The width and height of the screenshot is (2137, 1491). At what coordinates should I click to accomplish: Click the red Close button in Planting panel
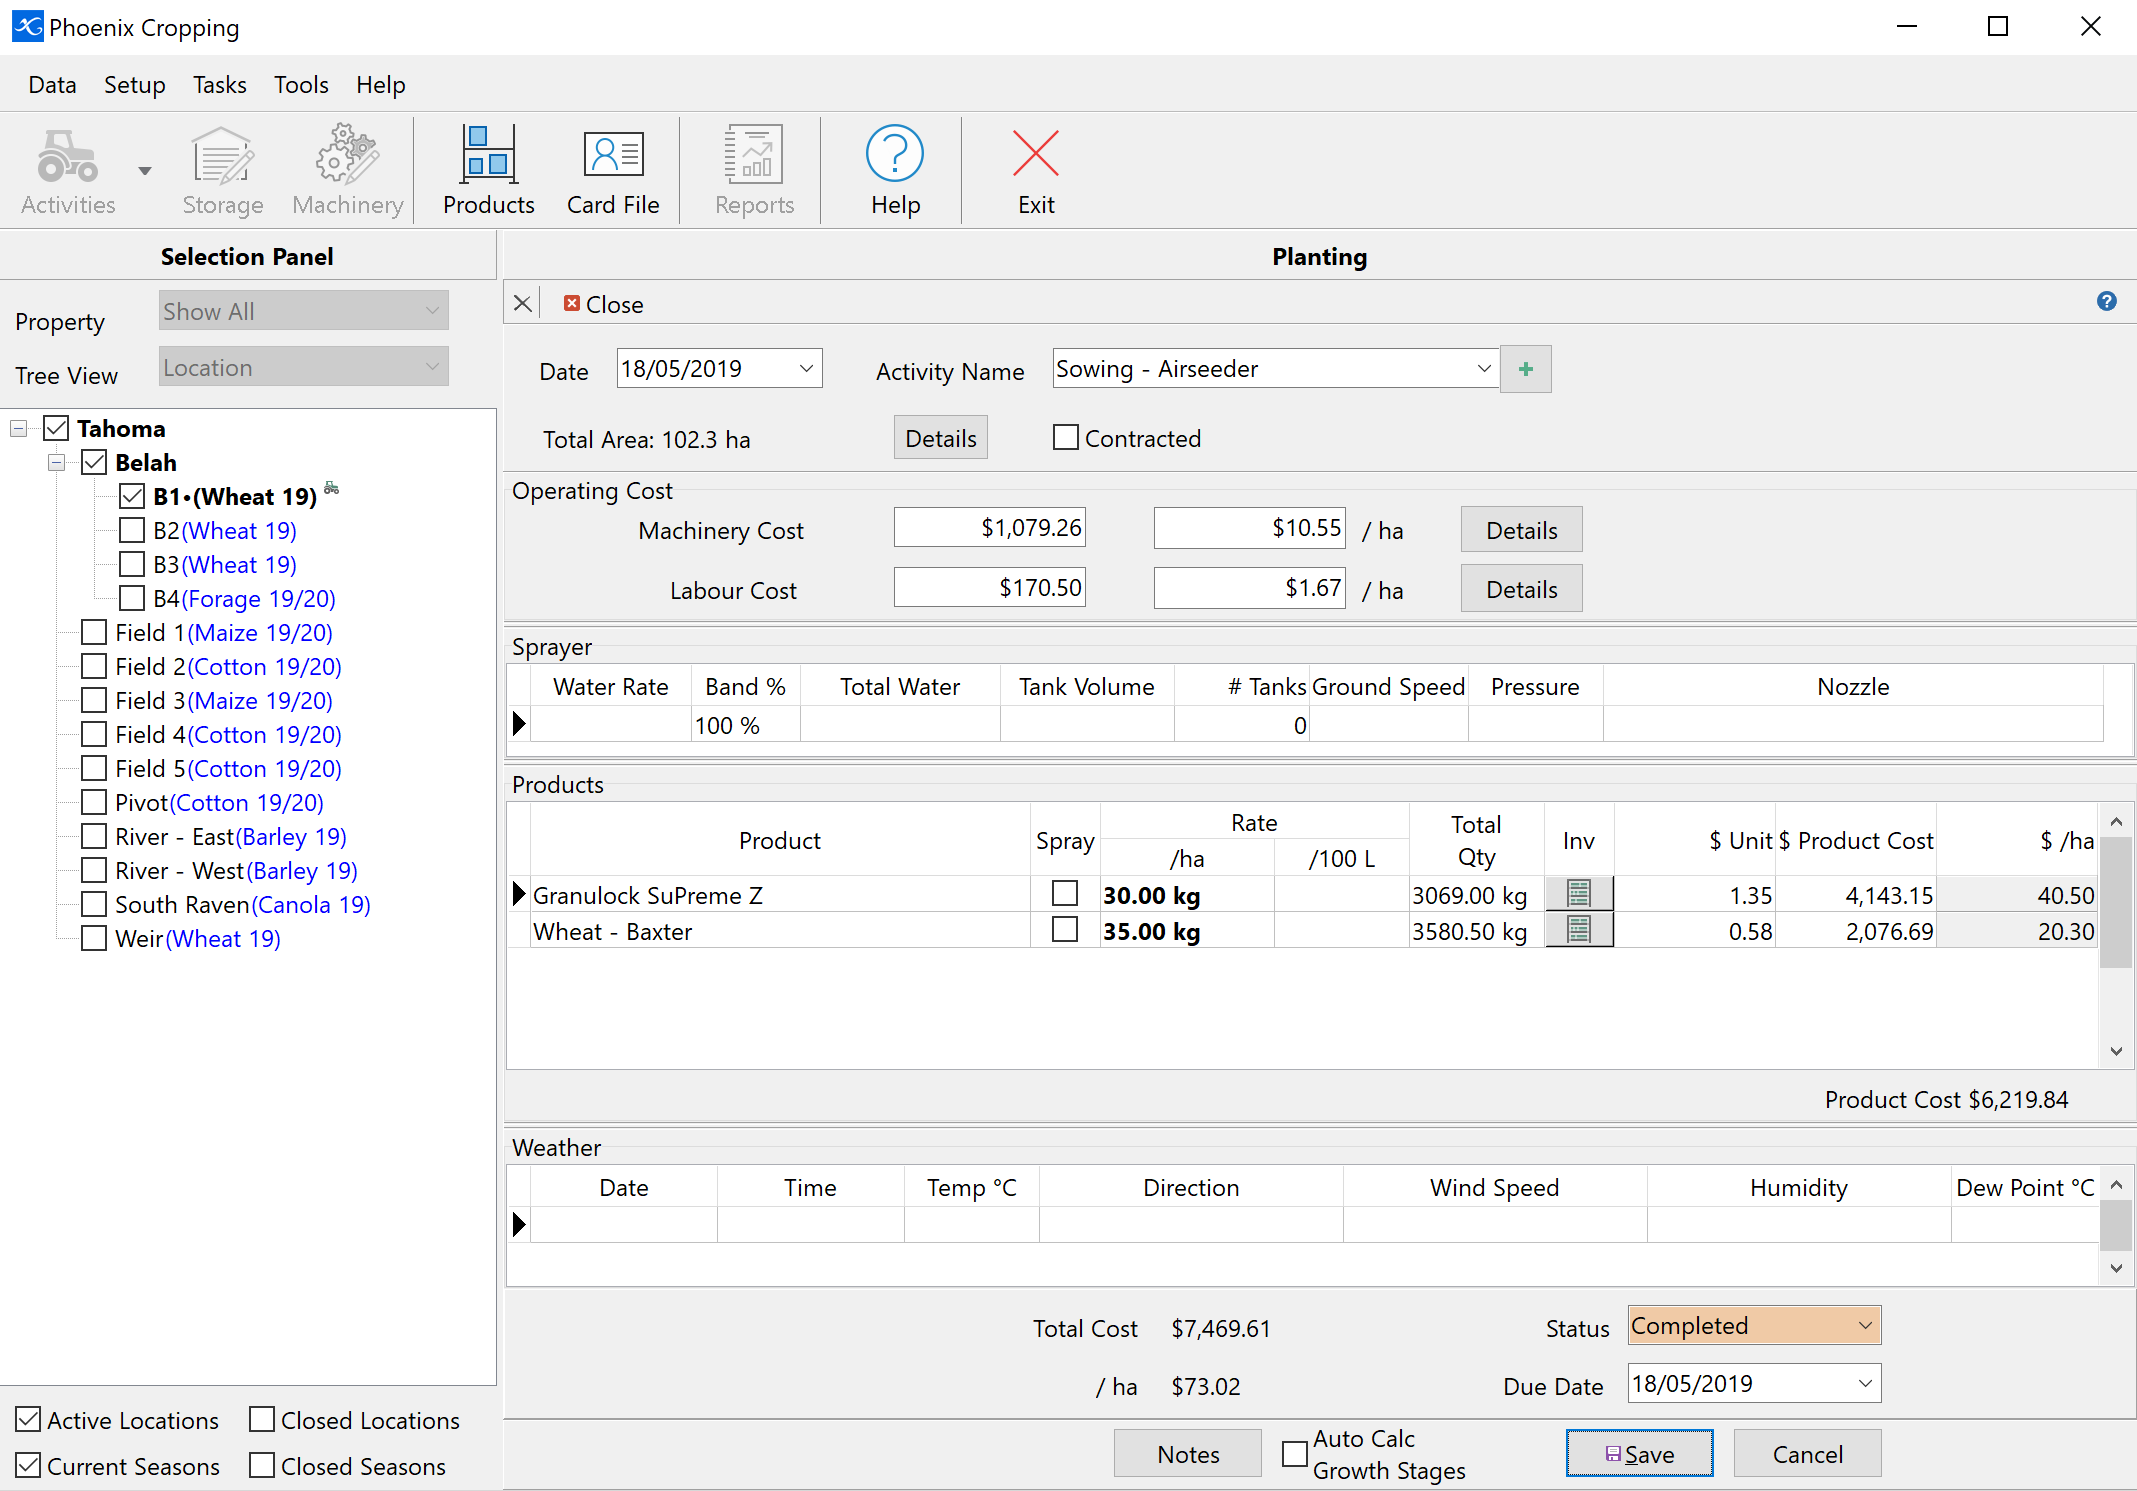(603, 304)
